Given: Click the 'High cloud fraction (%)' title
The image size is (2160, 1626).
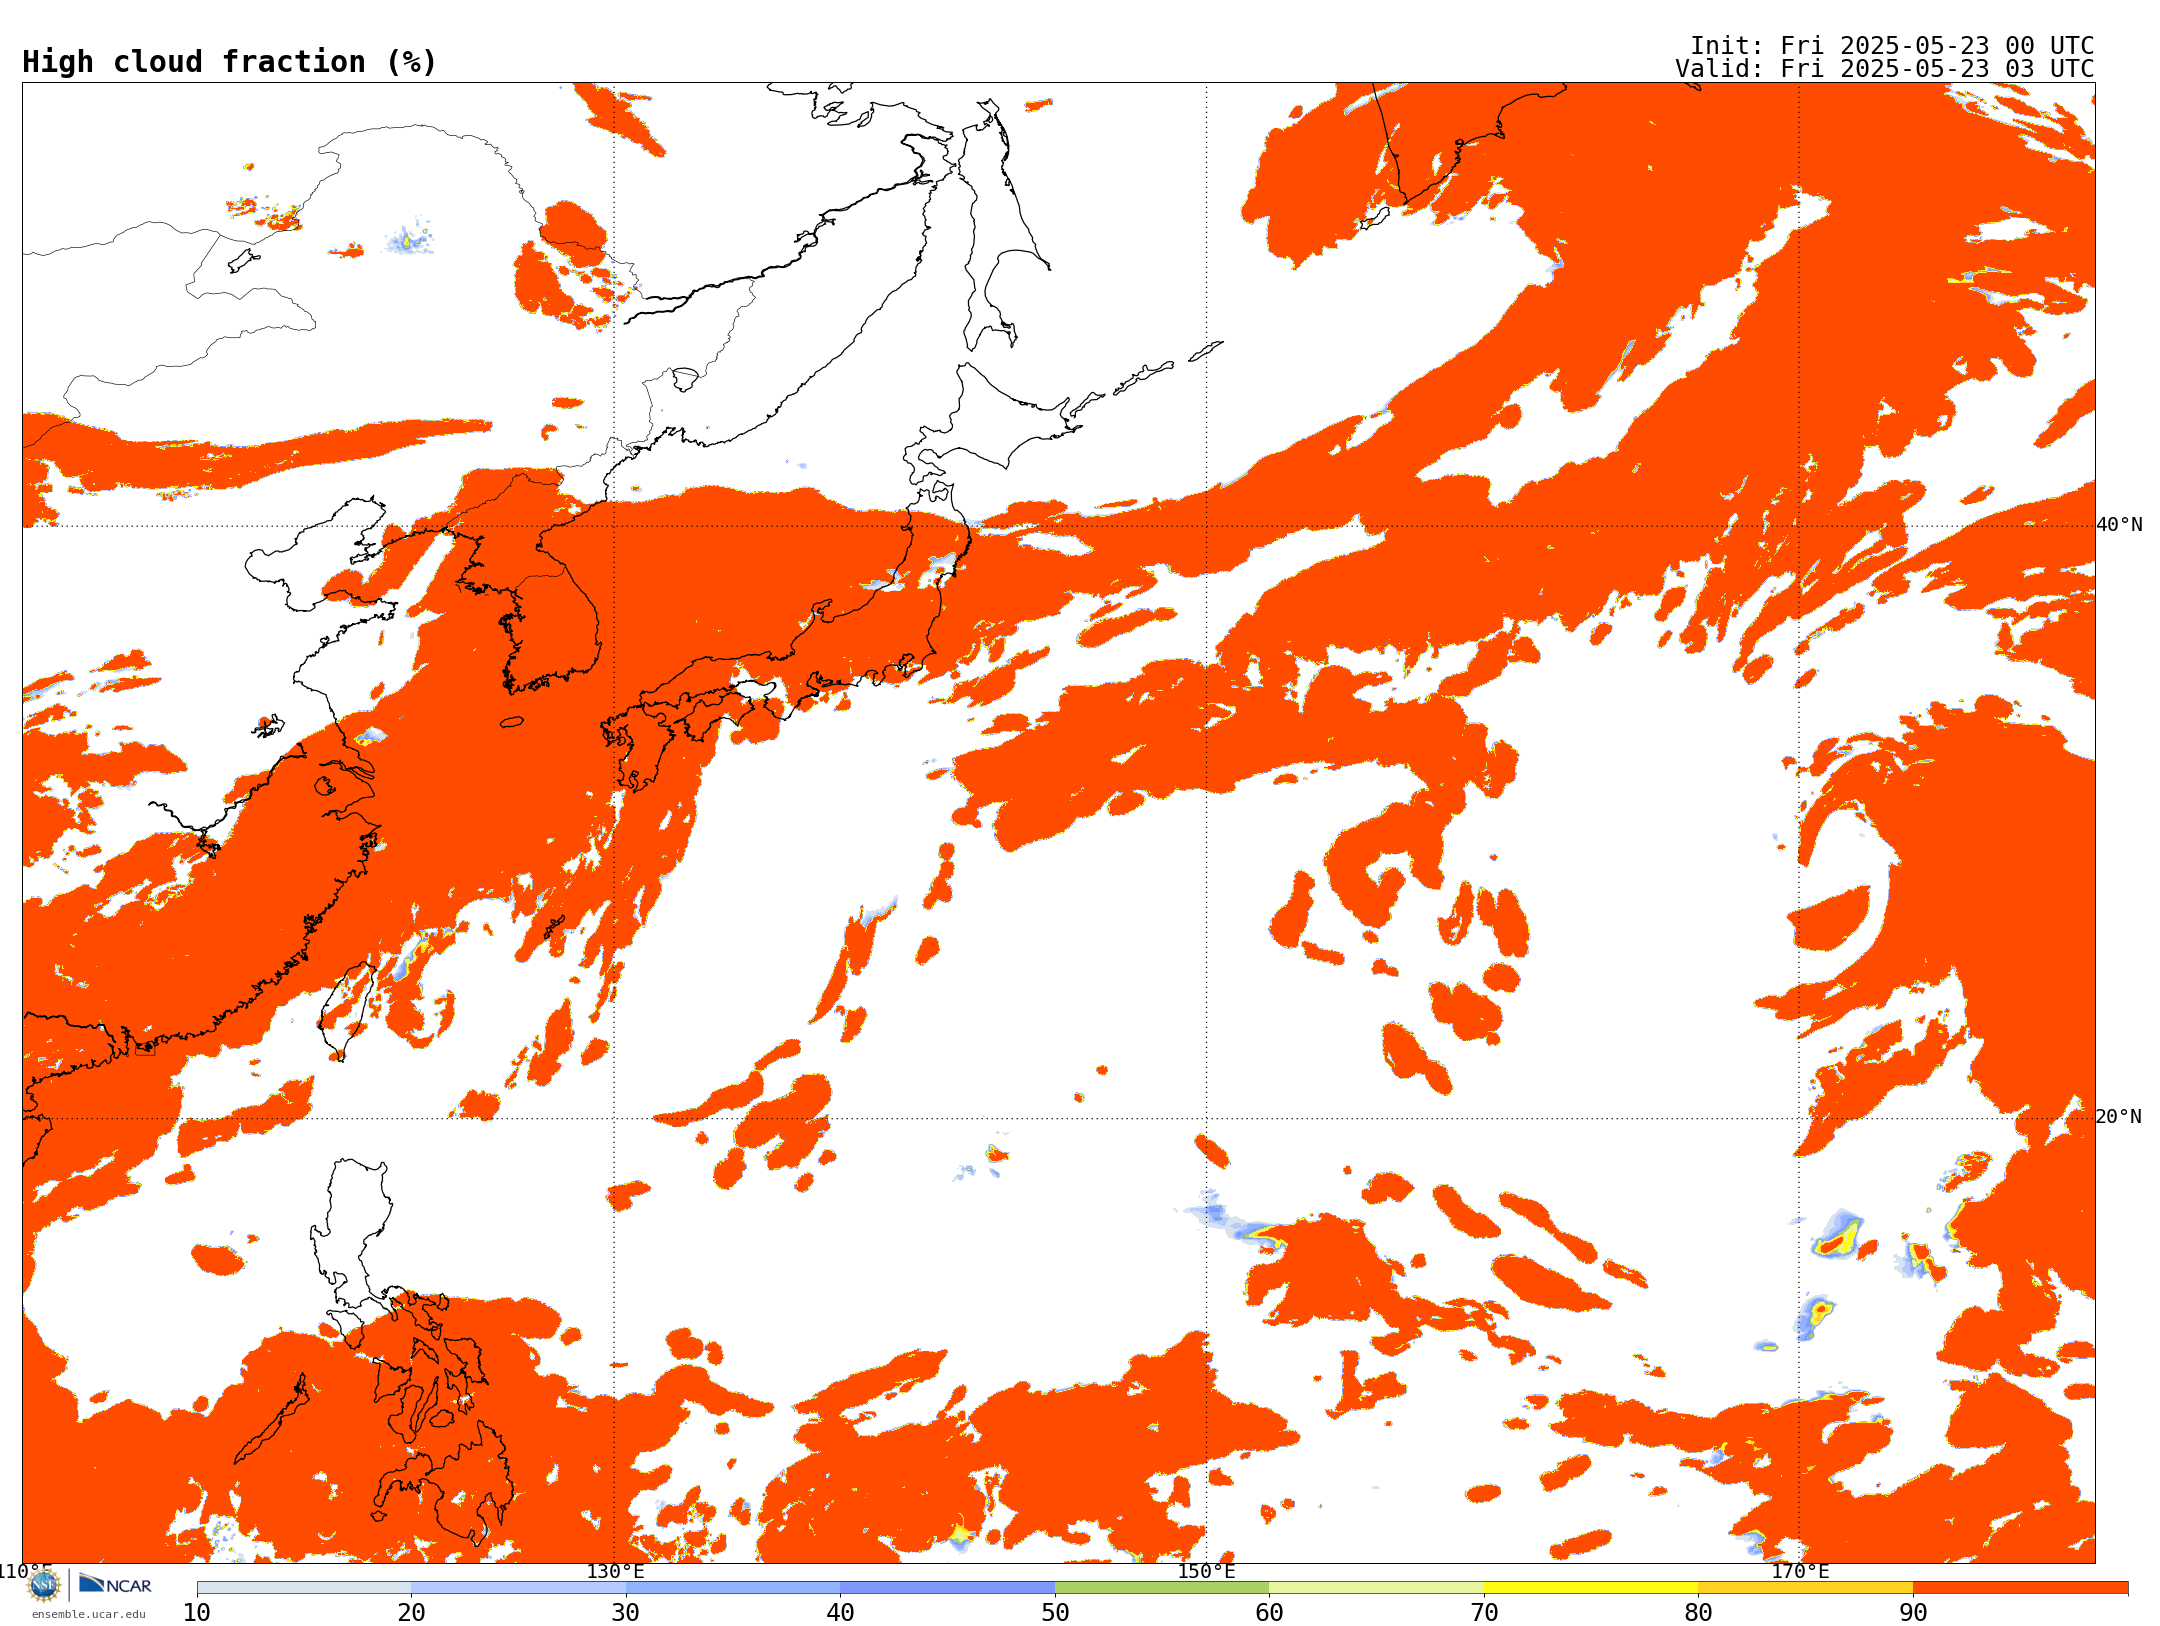Looking at the screenshot, I should 229,62.
